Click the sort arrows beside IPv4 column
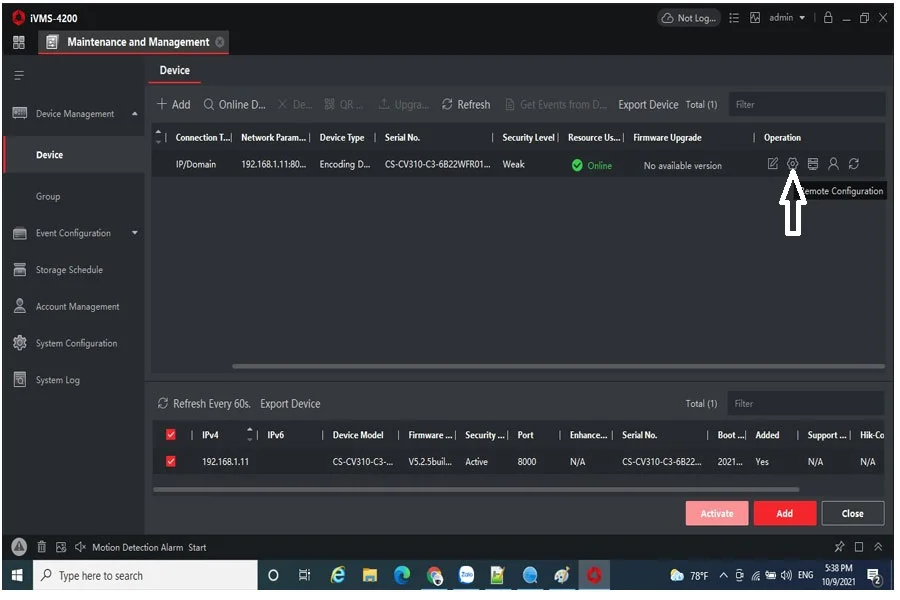This screenshot has height=600, width=900. coord(250,434)
